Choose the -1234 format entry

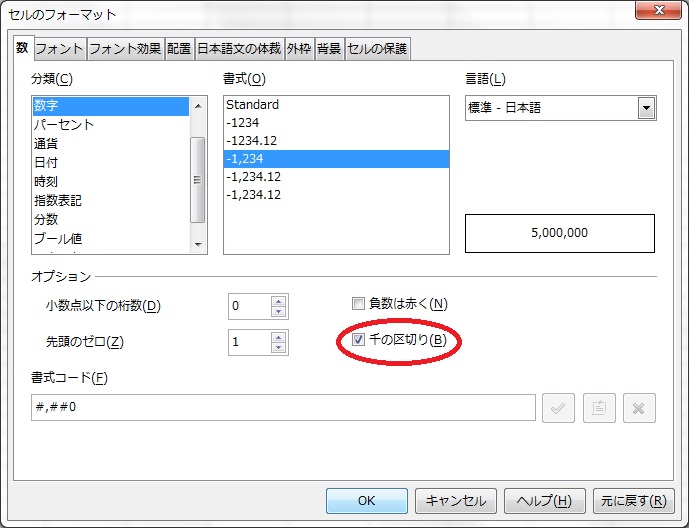pos(336,123)
